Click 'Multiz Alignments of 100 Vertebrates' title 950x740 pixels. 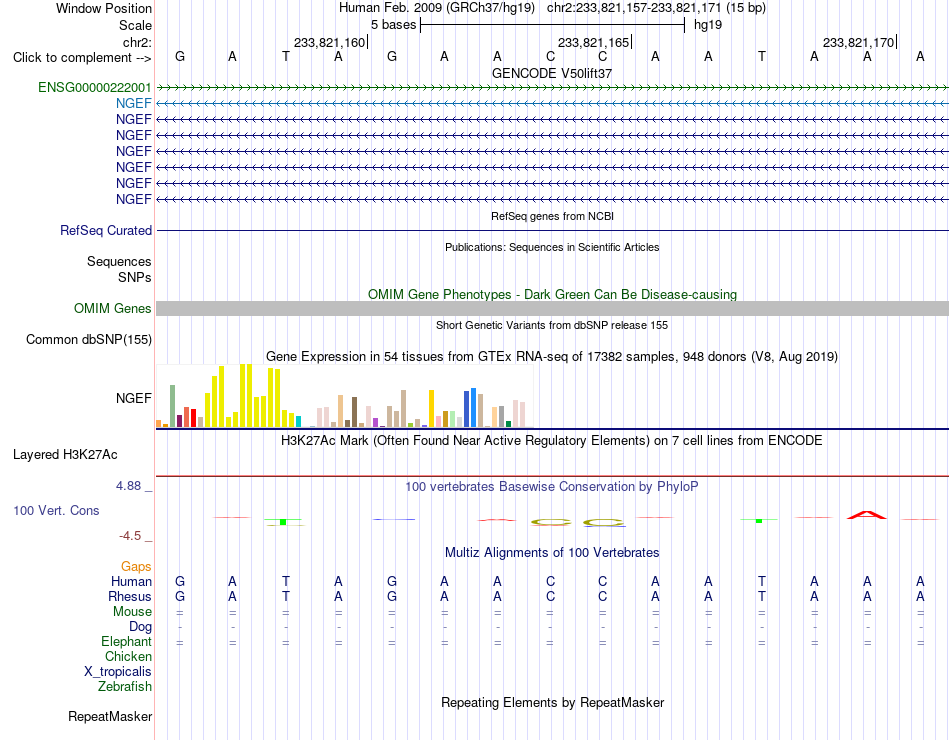[552, 553]
